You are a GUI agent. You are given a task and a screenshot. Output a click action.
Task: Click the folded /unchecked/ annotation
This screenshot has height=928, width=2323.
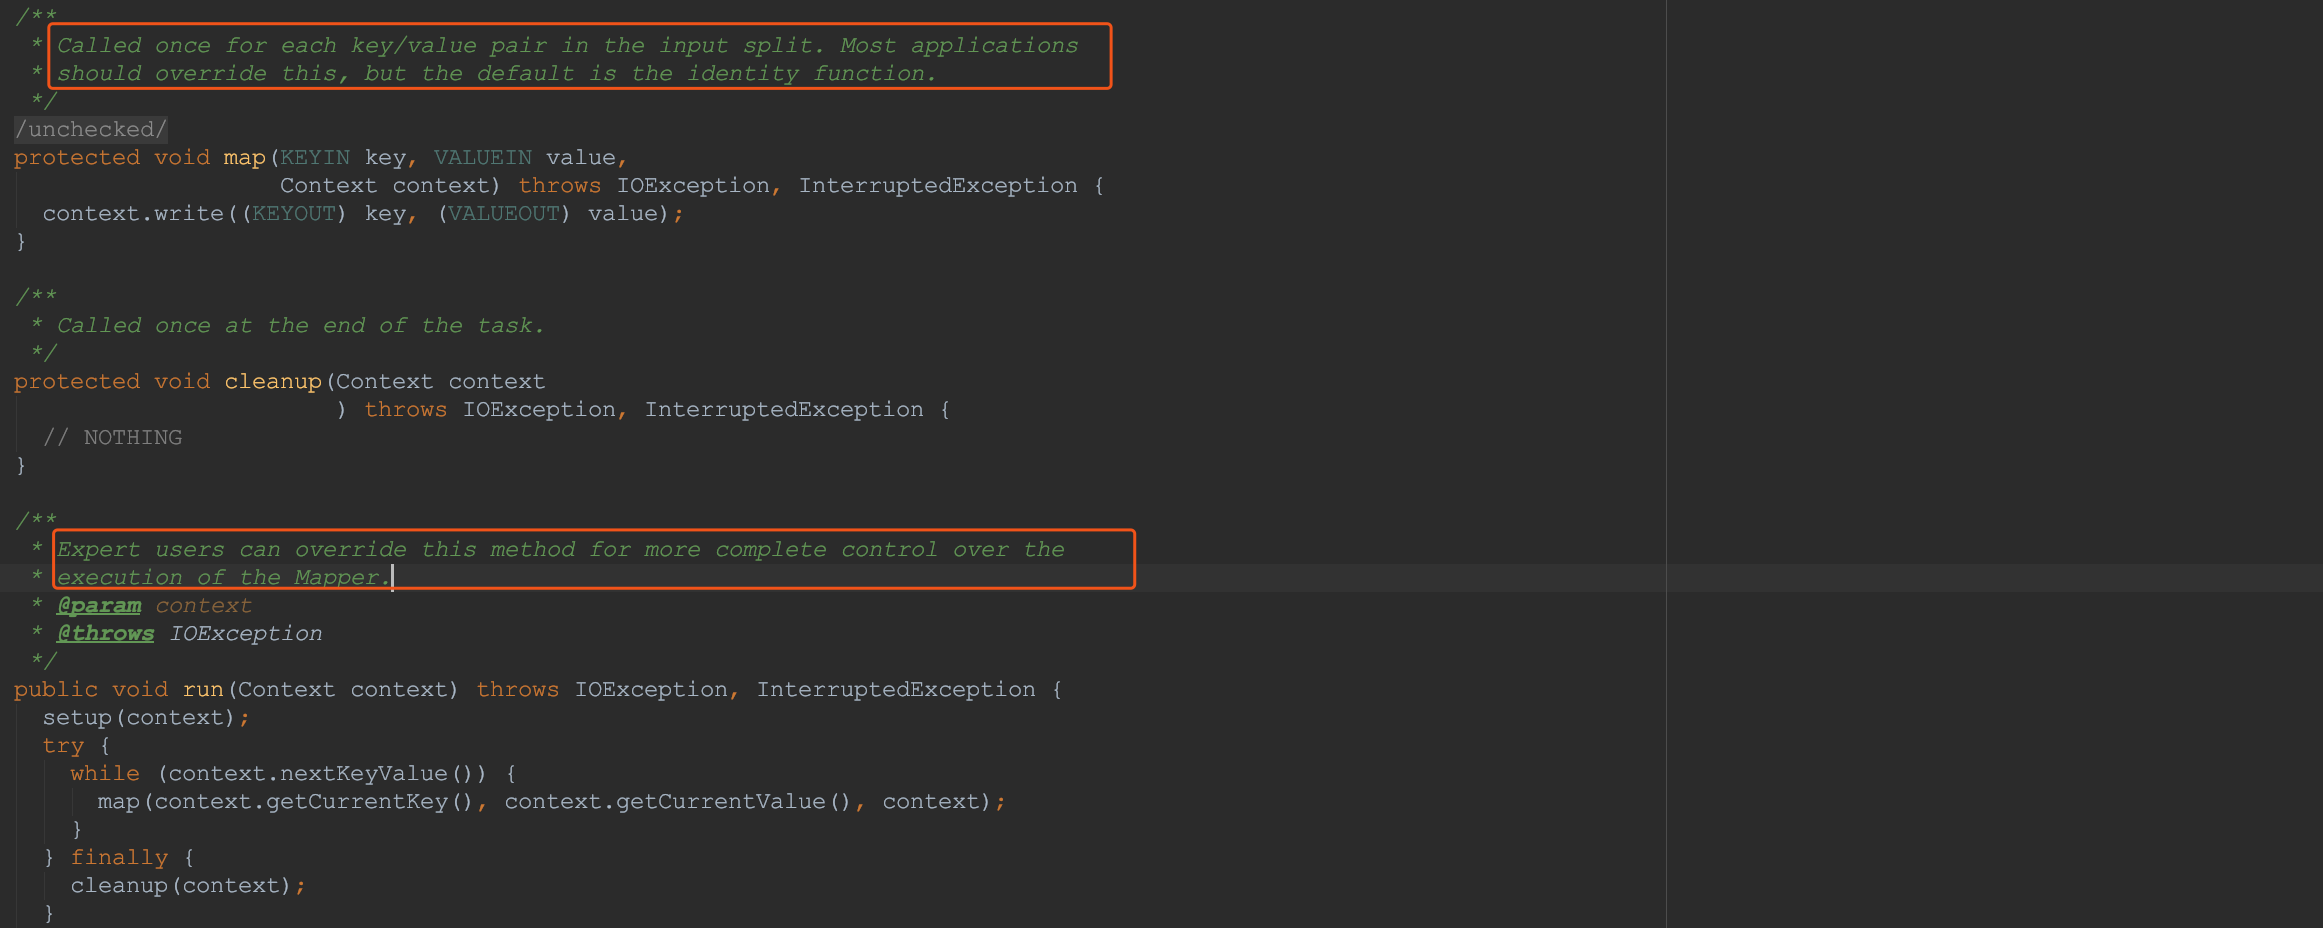coord(91,129)
